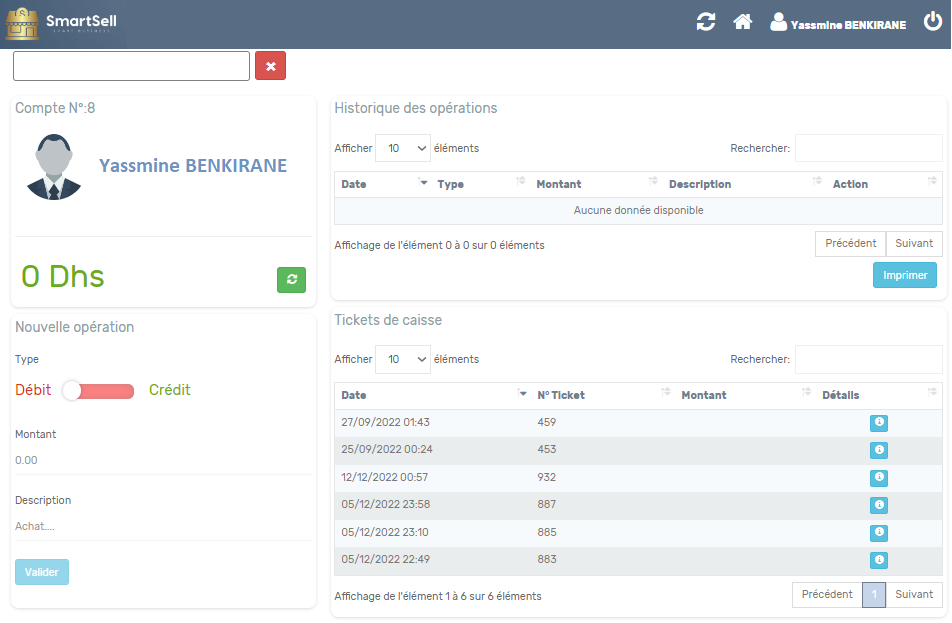Click the date 05/12/2022 23:10
The width and height of the screenshot is (952, 623).
pos(385,532)
